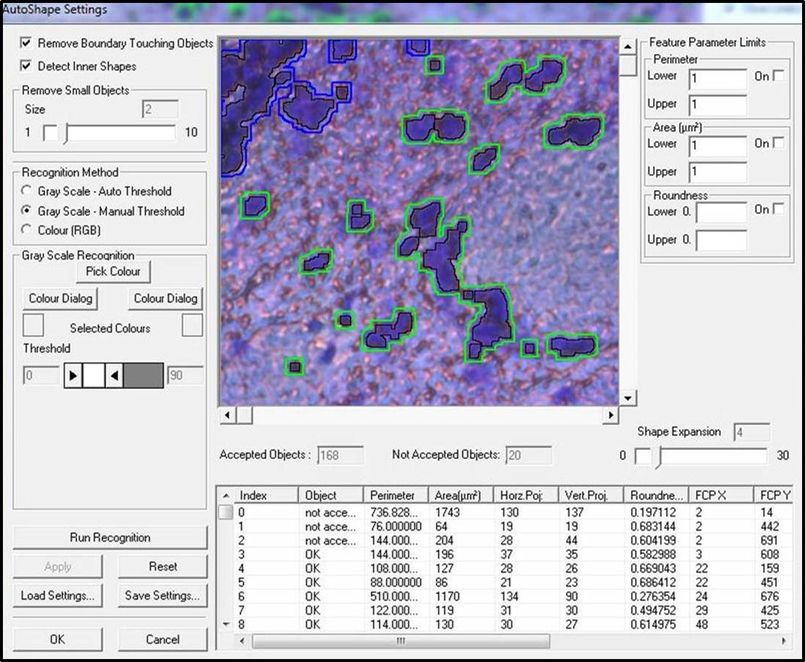Click the Area Lower limit input field
The width and height of the screenshot is (805, 662).
(717, 145)
